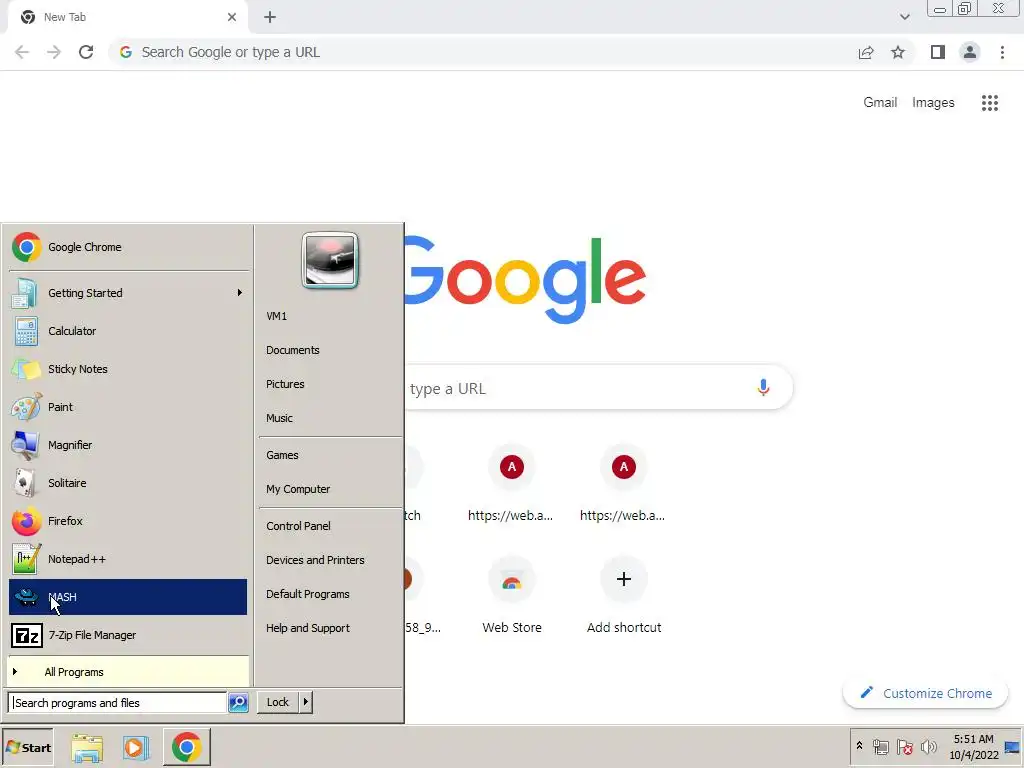Screen dimensions: 1024x768
Task: Share this page icon in address bar
Action: coord(866,52)
